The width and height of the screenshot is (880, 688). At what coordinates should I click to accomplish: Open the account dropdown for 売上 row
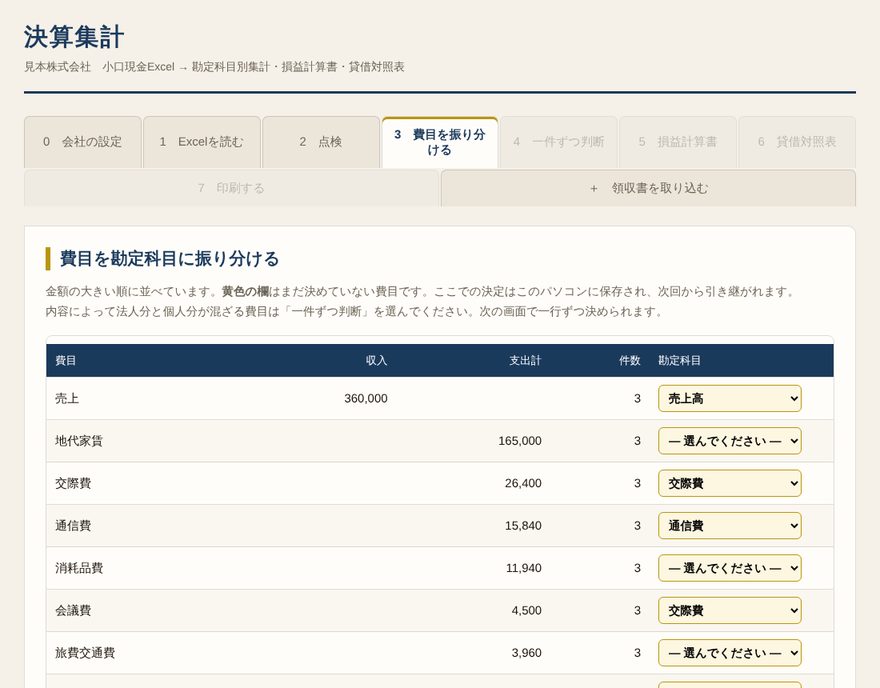pyautogui.click(x=730, y=398)
